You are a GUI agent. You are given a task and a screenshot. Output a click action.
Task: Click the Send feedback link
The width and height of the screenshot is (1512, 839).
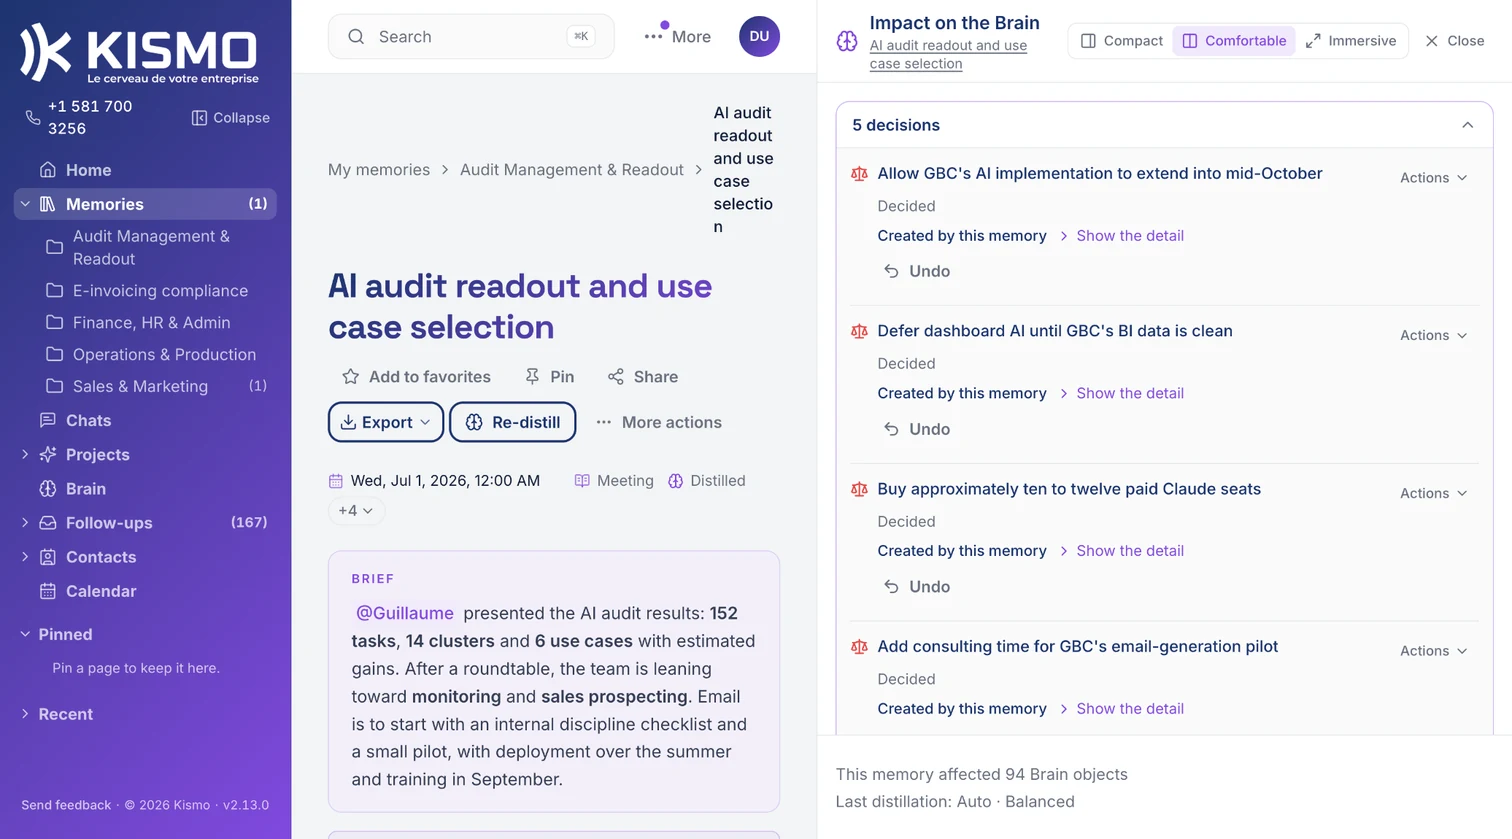click(x=66, y=805)
